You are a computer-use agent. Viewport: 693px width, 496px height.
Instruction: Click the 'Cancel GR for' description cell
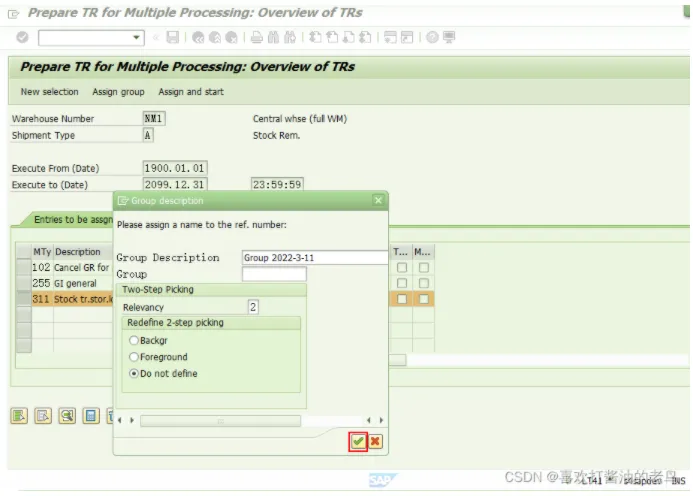[83, 267]
